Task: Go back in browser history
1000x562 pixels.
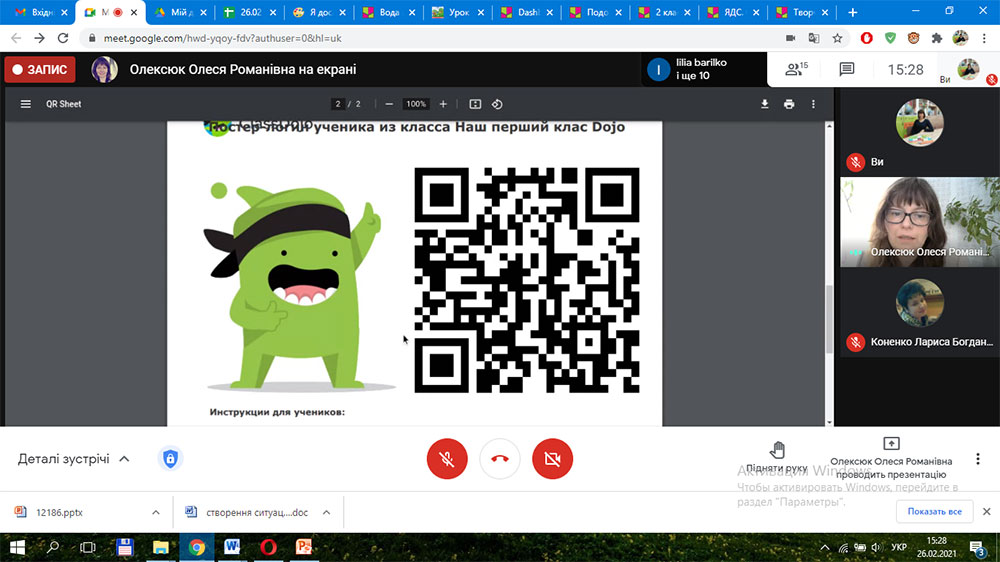Action: point(16,38)
